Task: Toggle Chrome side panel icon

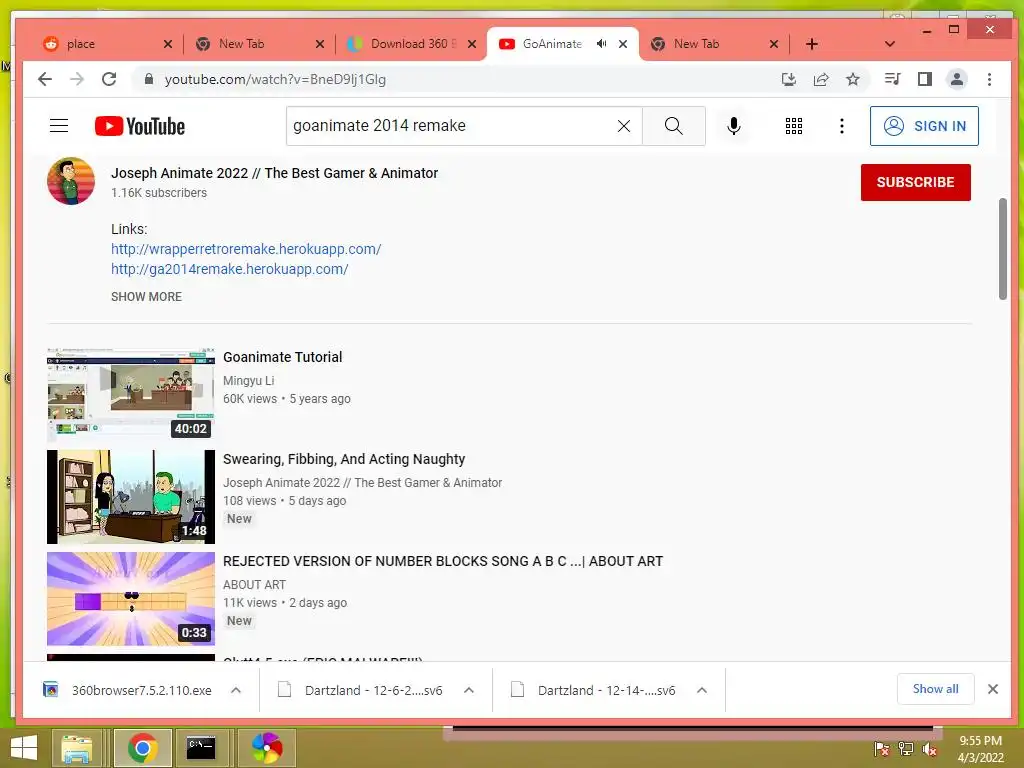Action: click(925, 79)
